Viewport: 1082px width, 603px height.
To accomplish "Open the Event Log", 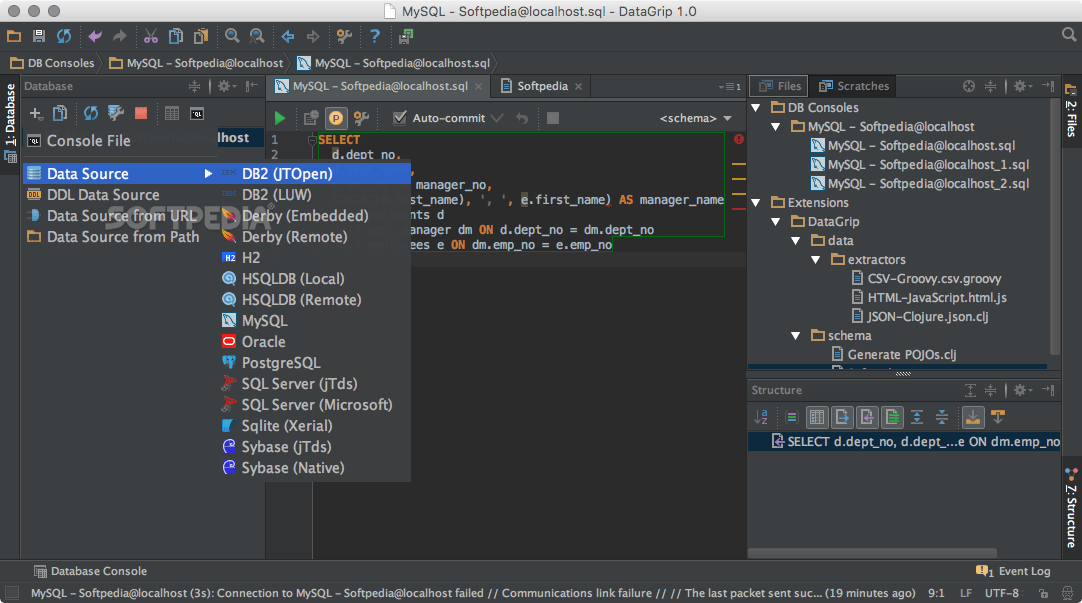I will pos(1013,571).
